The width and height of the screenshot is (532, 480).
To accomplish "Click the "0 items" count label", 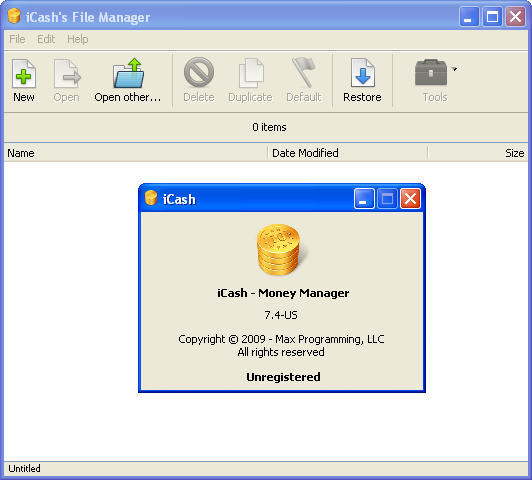I will click(269, 127).
